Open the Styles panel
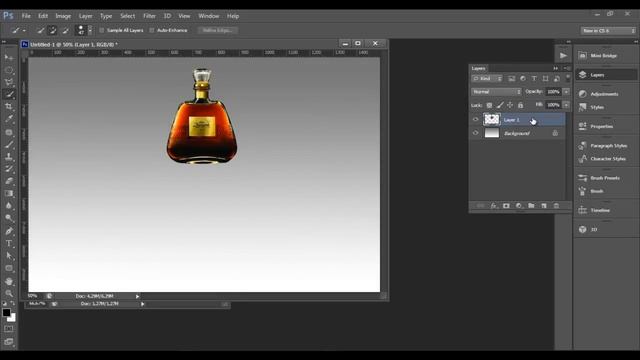The width and height of the screenshot is (640, 360). click(x=606, y=107)
